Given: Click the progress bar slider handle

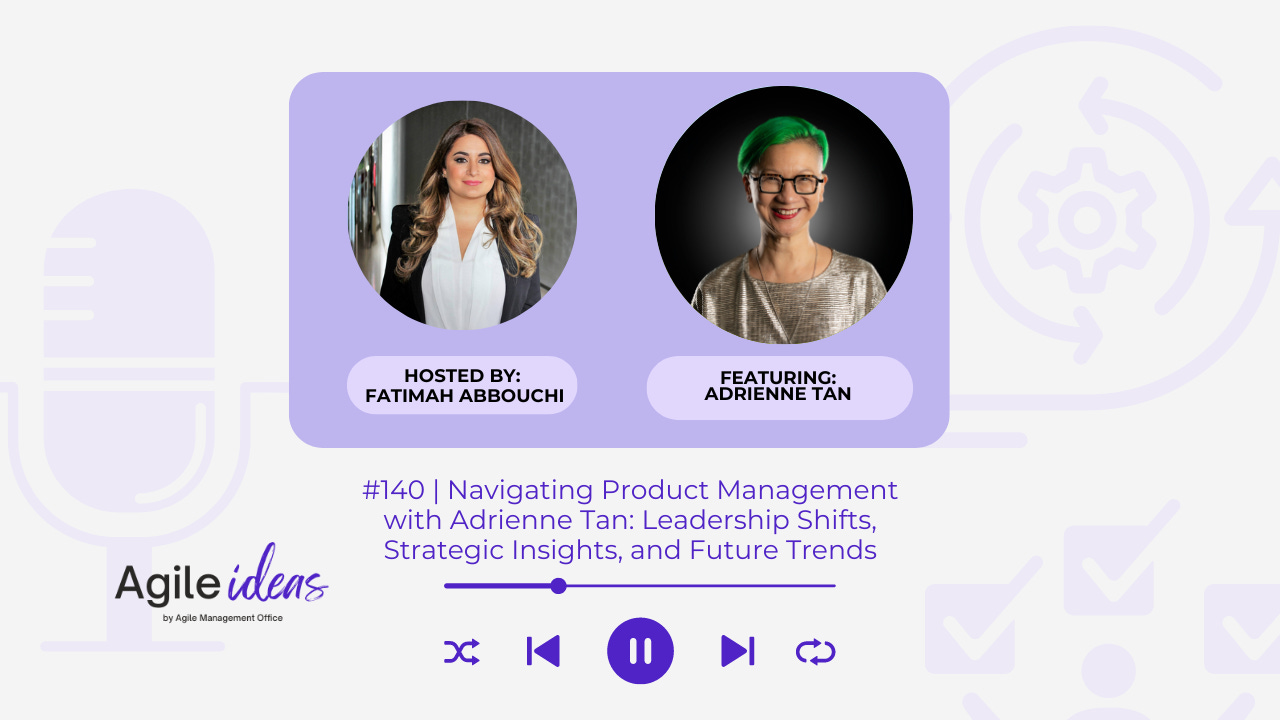Looking at the screenshot, I should [x=559, y=586].
